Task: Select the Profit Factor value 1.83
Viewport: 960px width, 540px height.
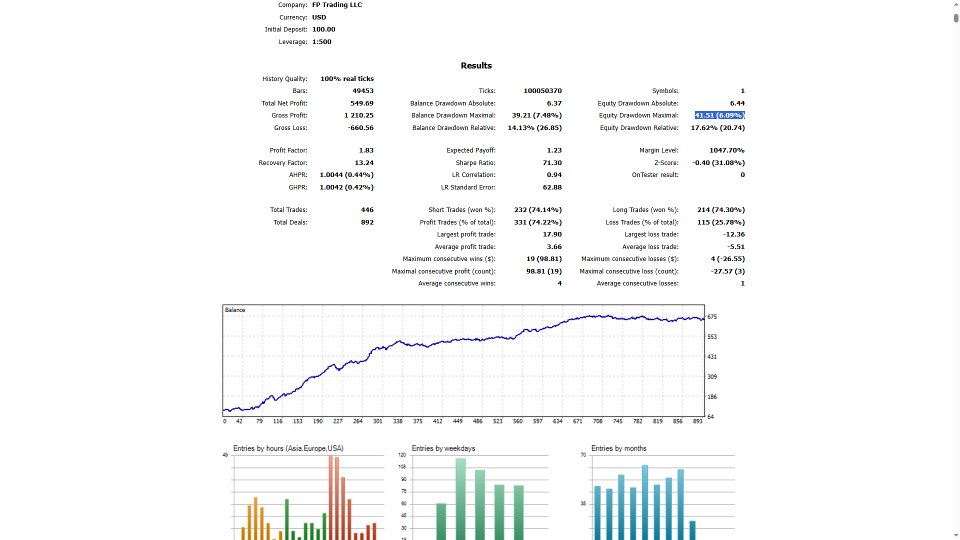Action: tap(366, 151)
